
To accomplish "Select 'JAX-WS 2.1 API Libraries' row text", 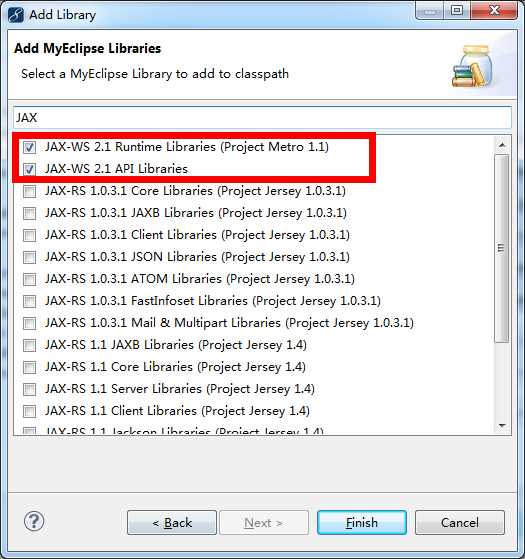I will [x=116, y=169].
